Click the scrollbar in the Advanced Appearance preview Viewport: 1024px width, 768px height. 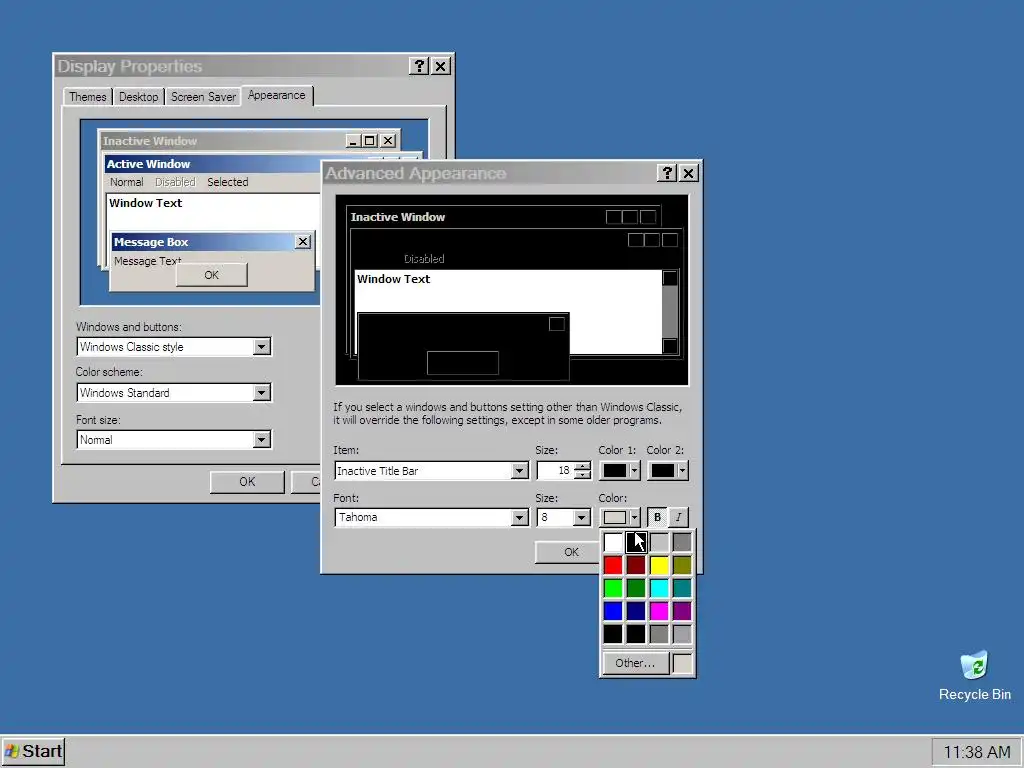click(x=670, y=312)
